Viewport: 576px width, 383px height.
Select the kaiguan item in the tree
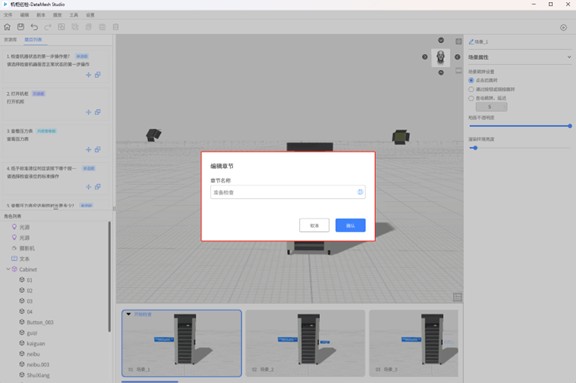coord(55,343)
